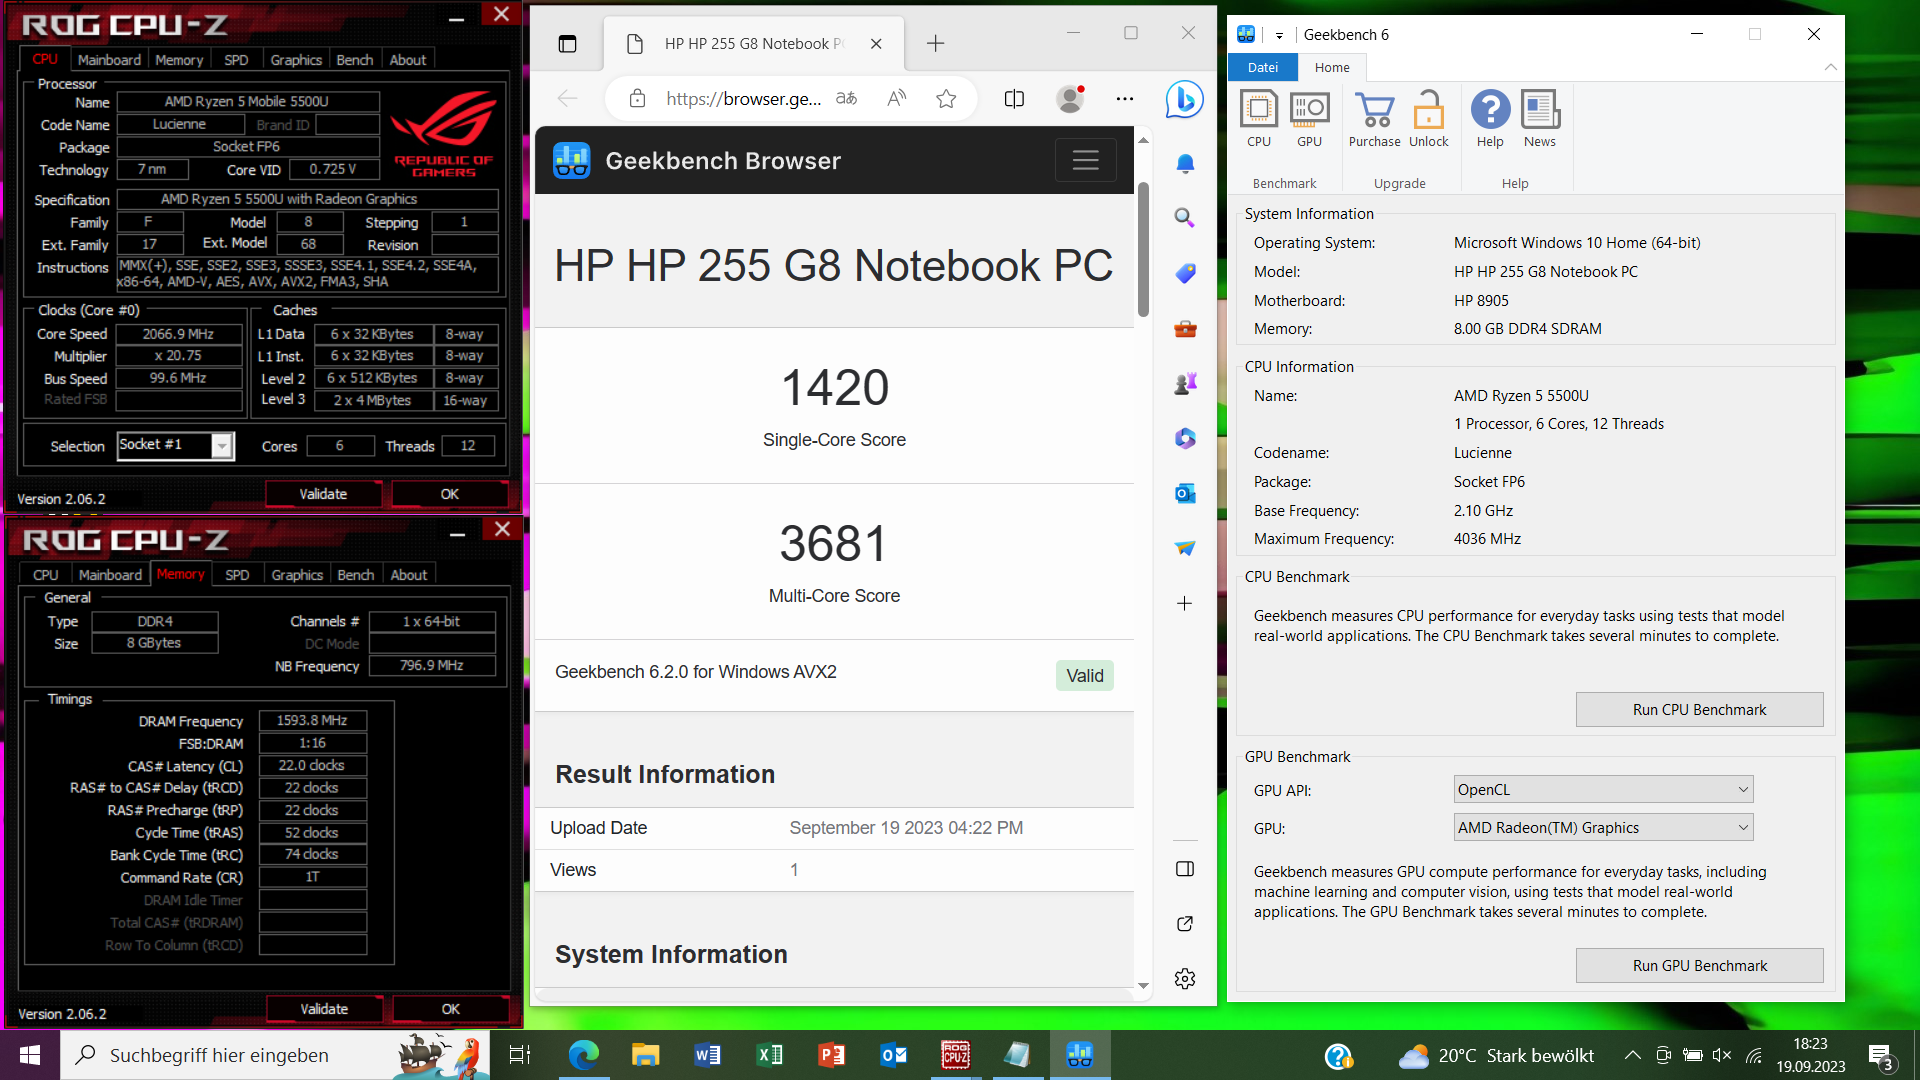Click the Windows taskbar search box

click(275, 1055)
